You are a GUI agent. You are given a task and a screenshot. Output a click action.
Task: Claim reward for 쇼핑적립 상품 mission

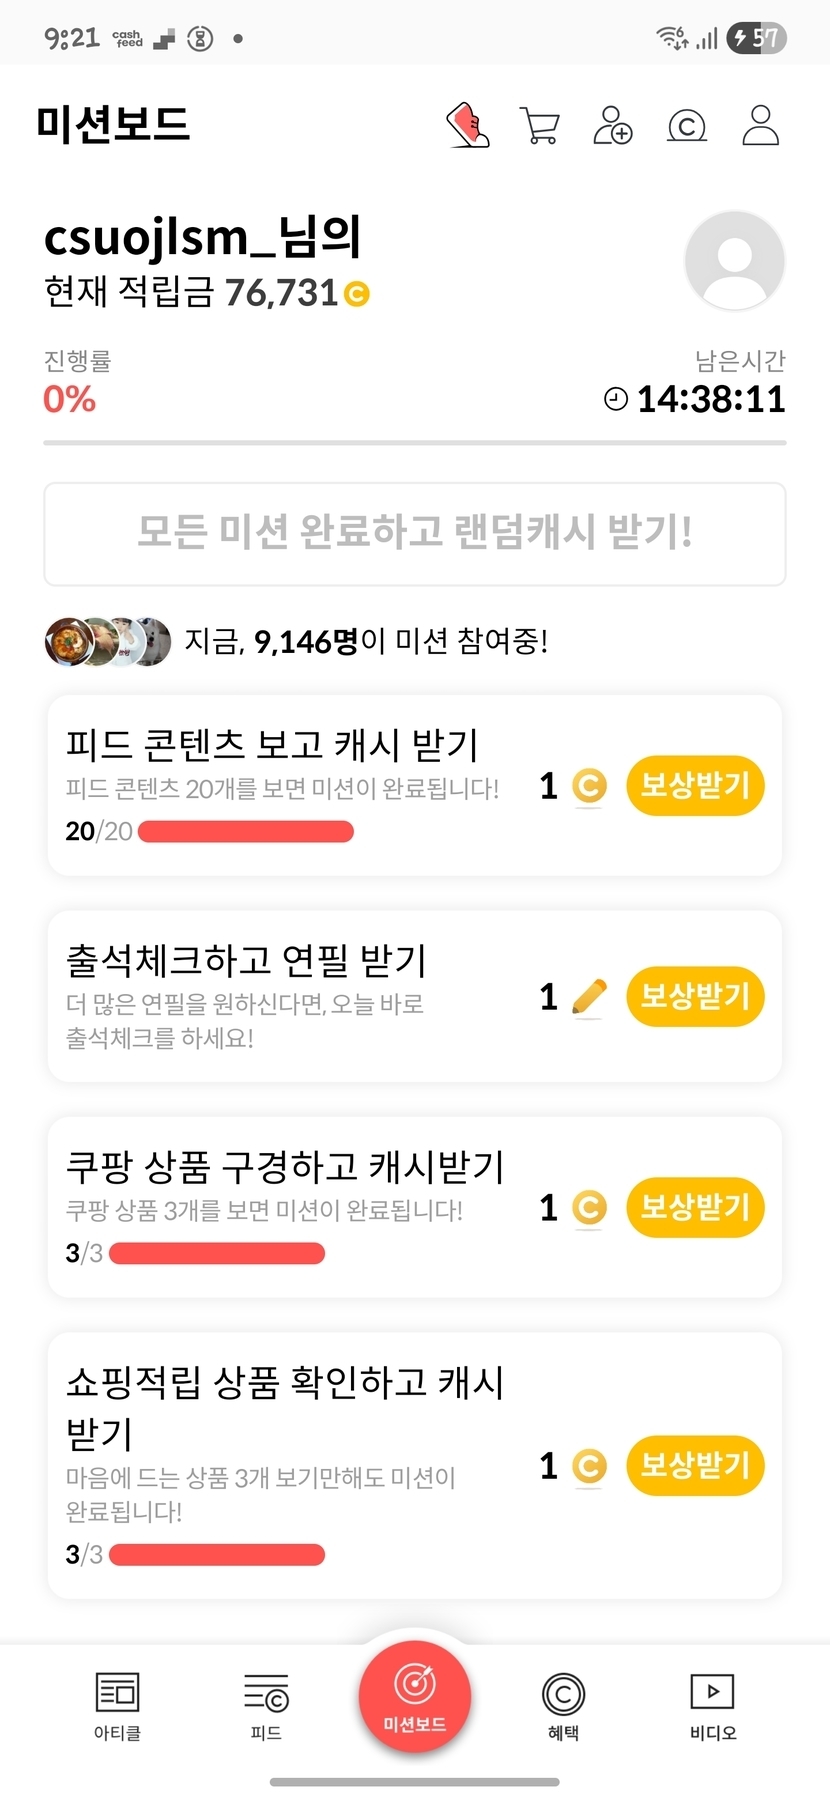(695, 1465)
